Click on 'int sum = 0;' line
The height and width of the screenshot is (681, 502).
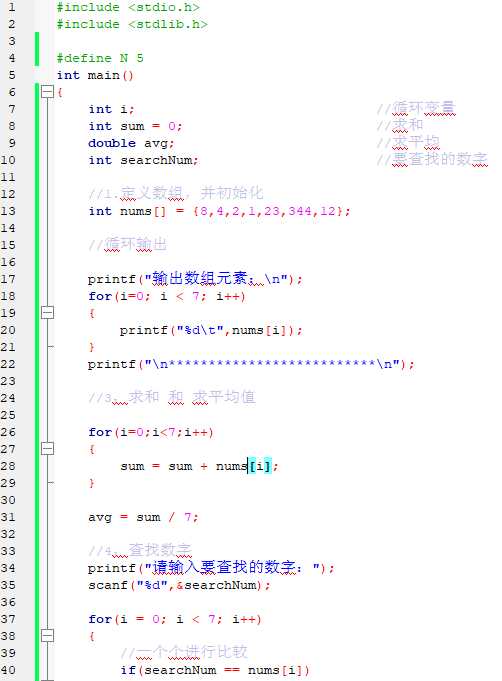coord(135,126)
